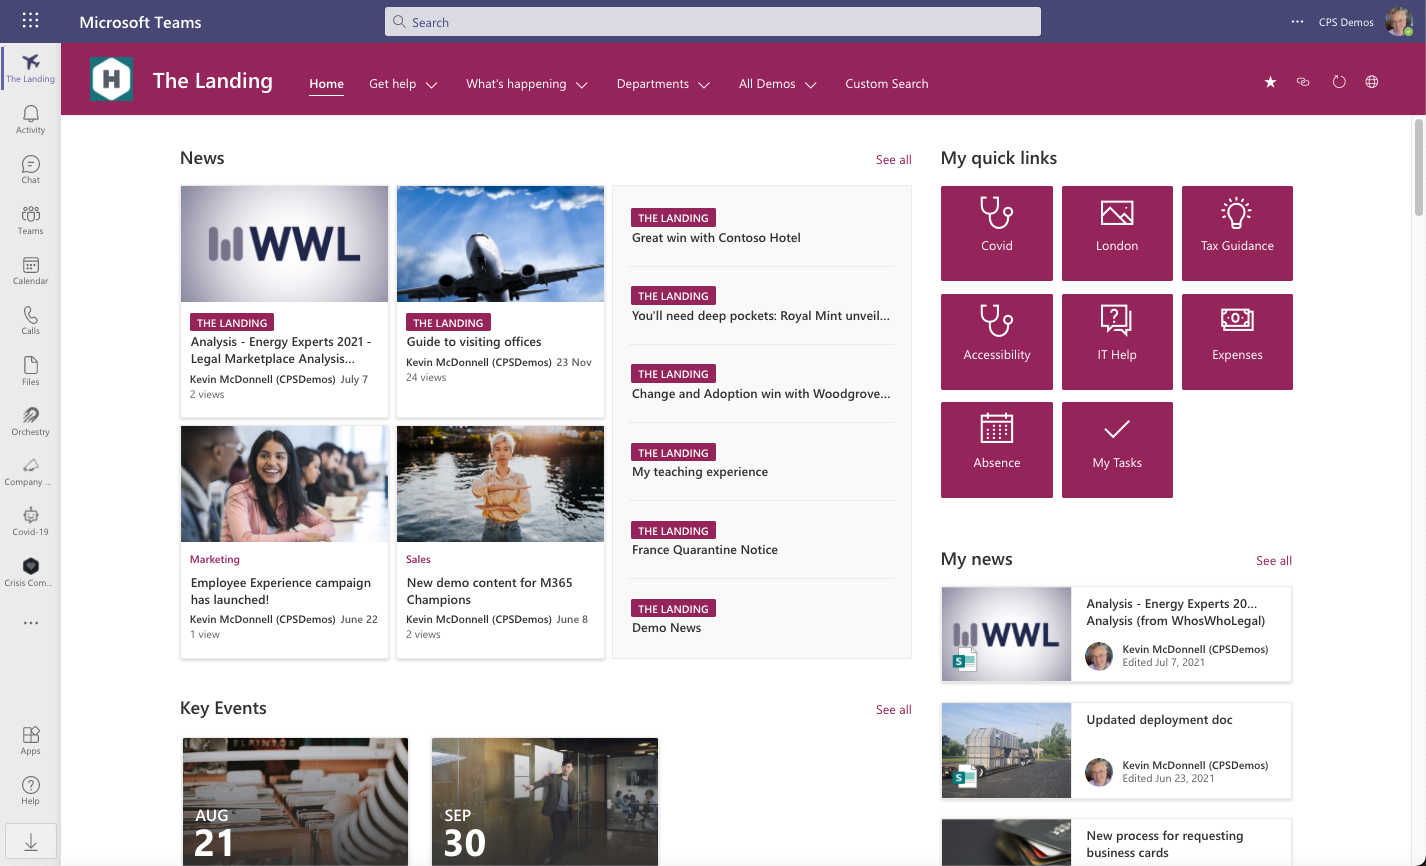Open the IT Help quick link tile
This screenshot has width=1426, height=866.
point(1117,342)
